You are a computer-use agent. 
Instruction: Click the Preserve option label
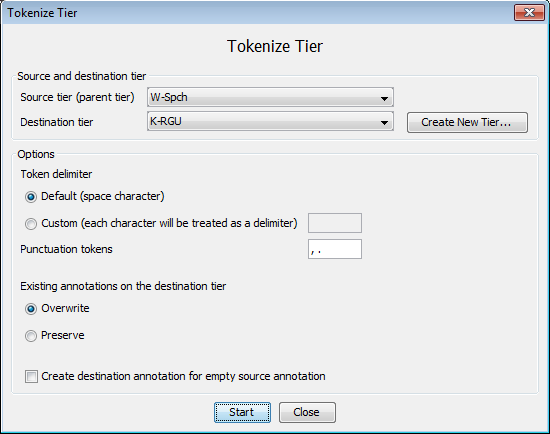(63, 335)
